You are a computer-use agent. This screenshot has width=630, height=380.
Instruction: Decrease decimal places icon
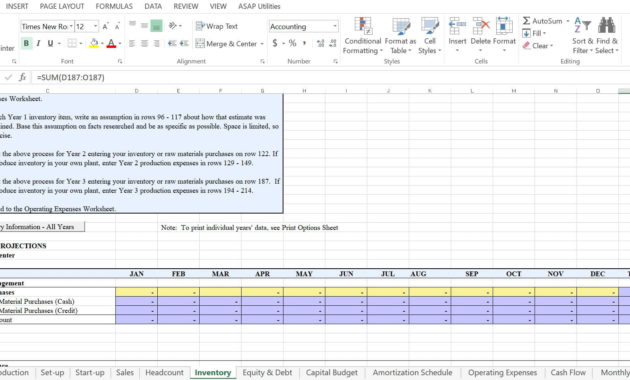click(x=333, y=43)
